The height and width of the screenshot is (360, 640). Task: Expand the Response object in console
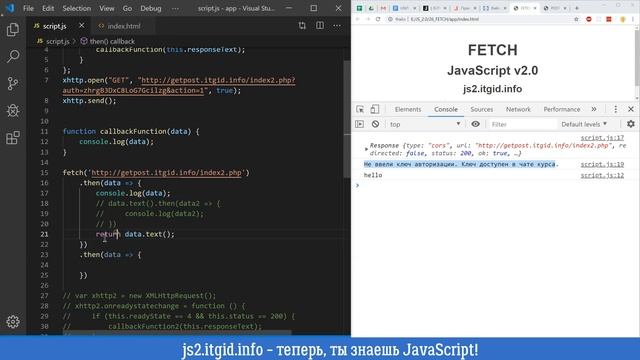(x=366, y=149)
